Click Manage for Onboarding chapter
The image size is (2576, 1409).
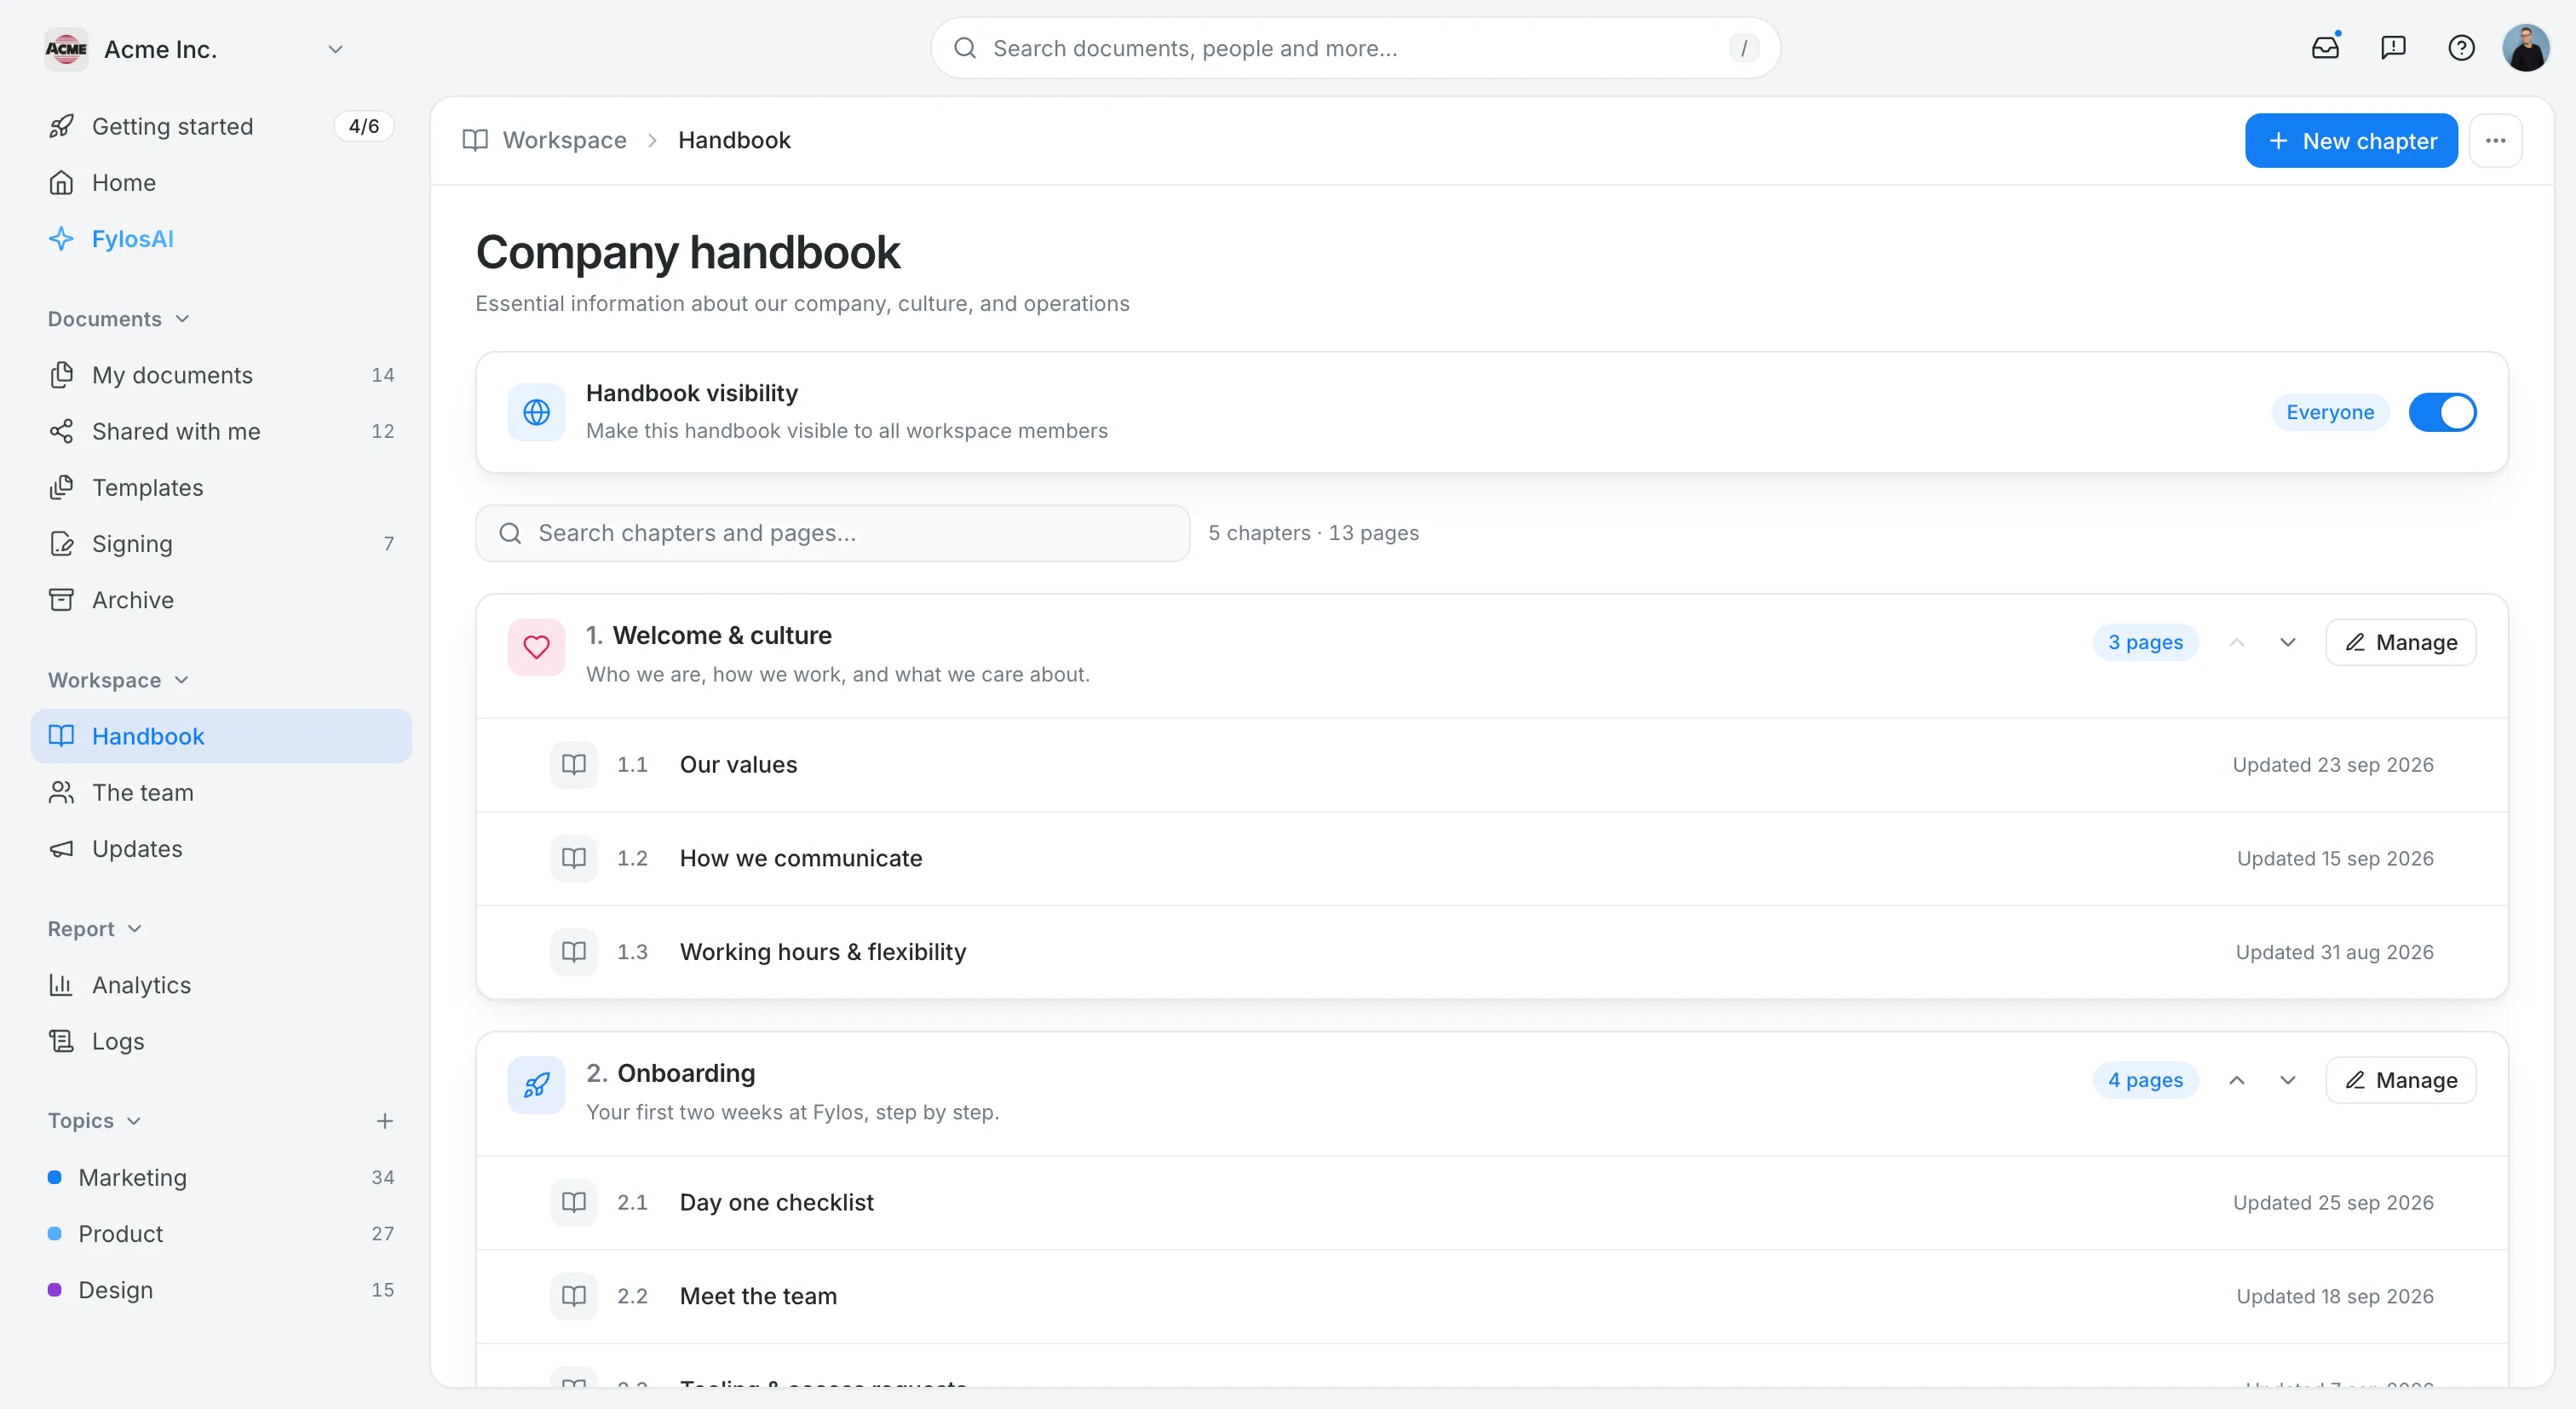[x=2401, y=1081]
